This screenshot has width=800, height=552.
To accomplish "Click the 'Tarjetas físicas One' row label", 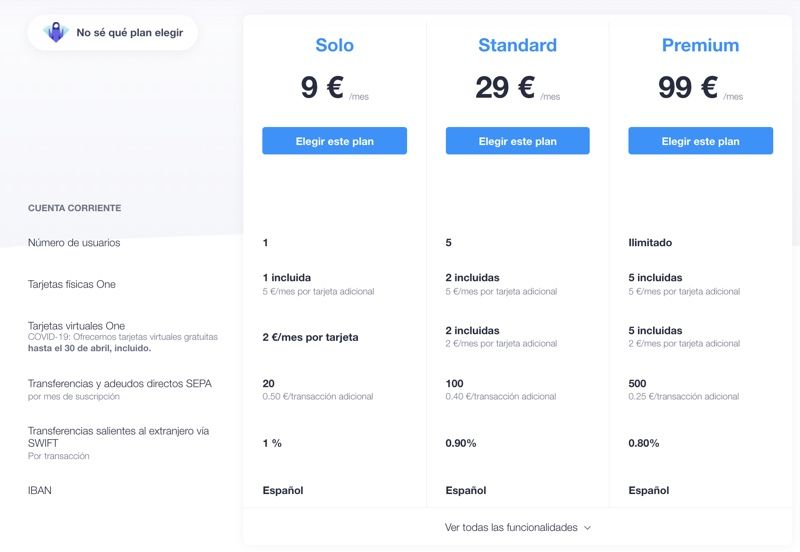I will (x=71, y=284).
